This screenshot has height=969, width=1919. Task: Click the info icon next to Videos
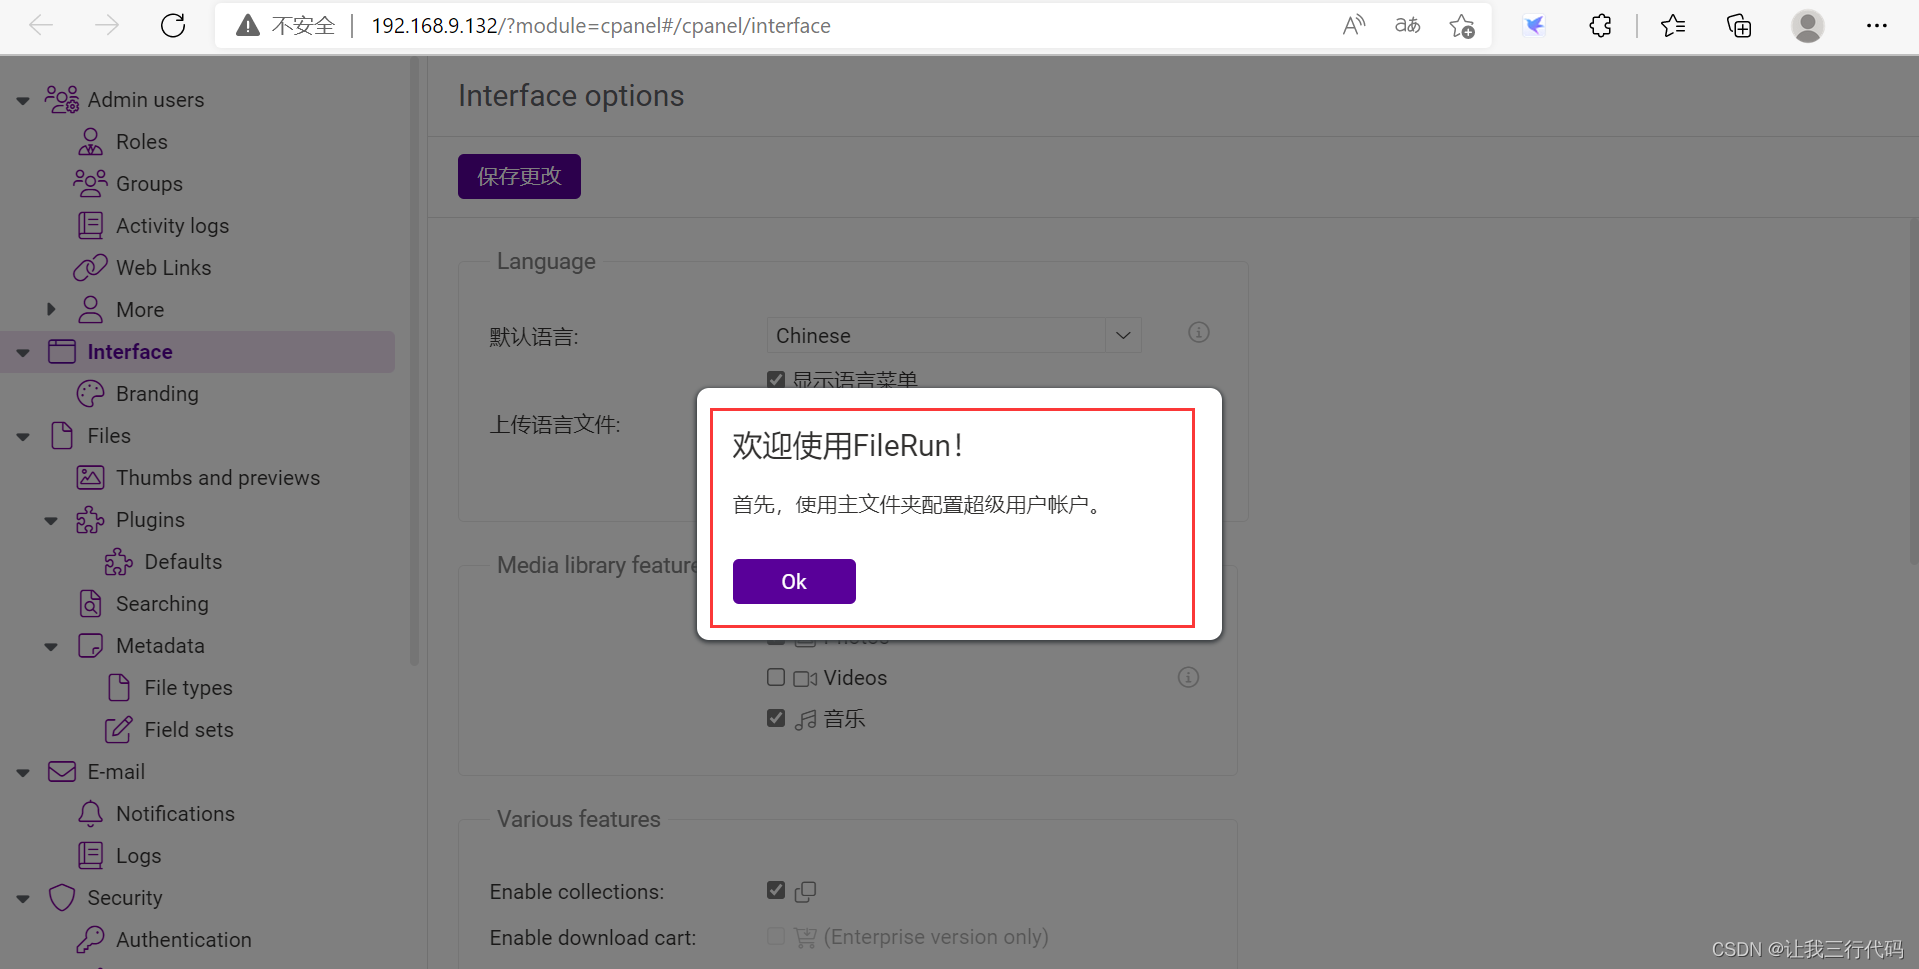tap(1188, 677)
